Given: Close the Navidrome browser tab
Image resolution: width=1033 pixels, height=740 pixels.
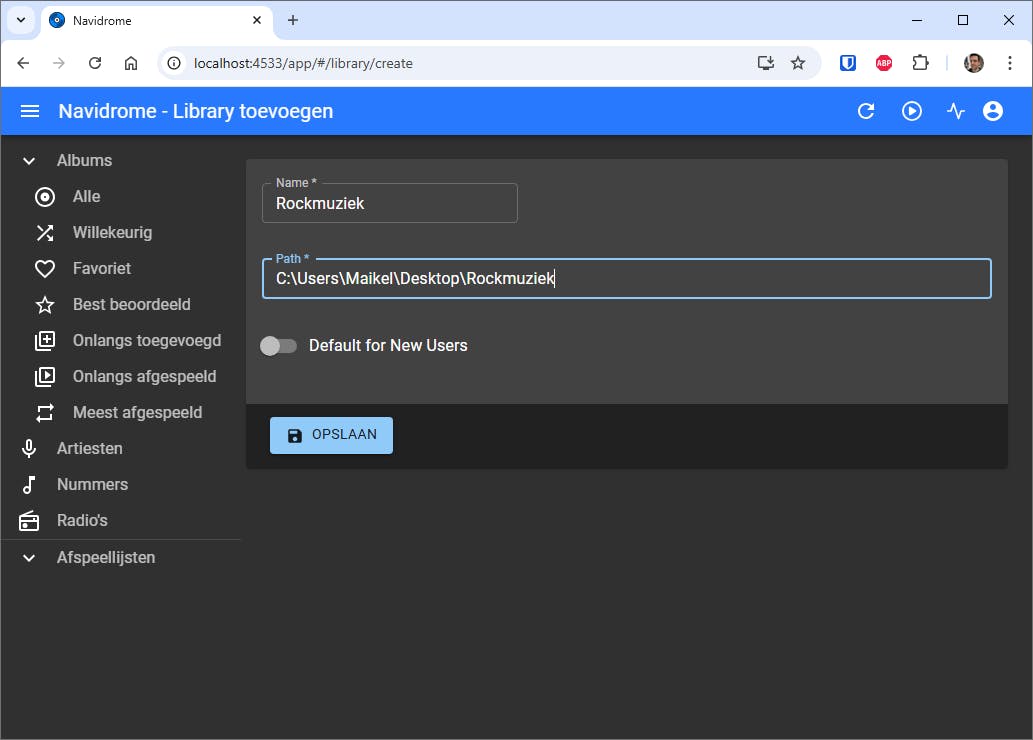Looking at the screenshot, I should tap(257, 20).
